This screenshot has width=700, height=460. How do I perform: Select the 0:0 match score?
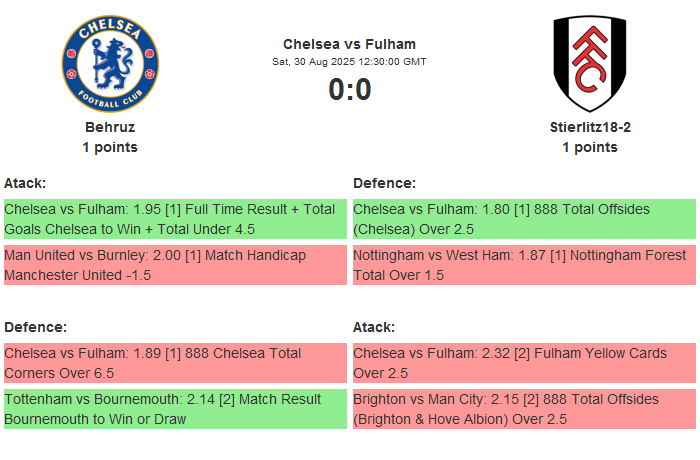coord(349,90)
